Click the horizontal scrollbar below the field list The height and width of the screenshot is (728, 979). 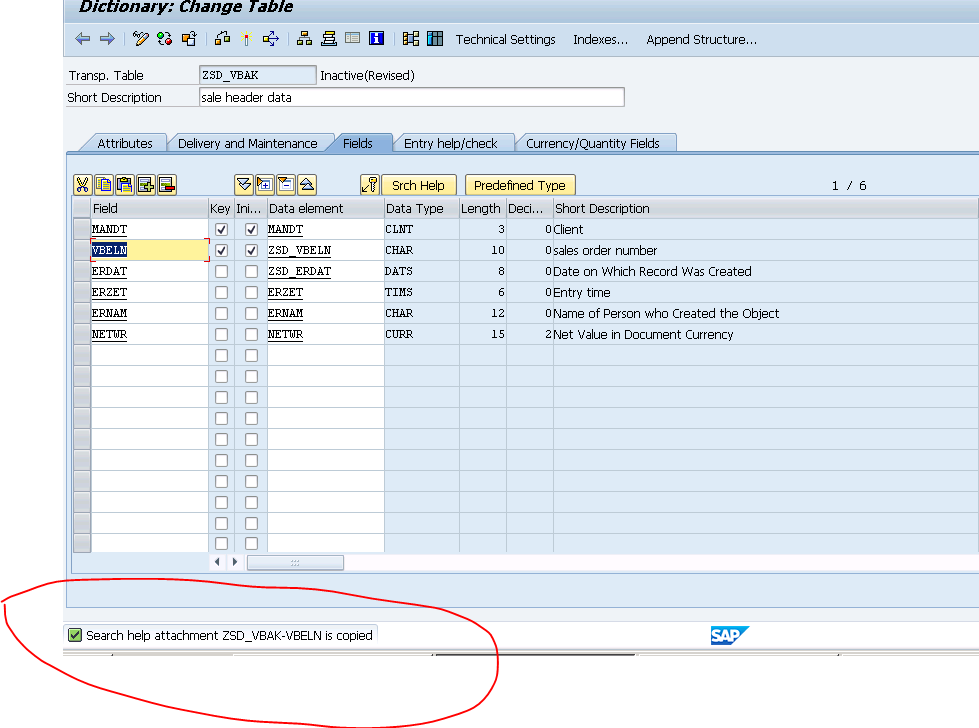(x=295, y=562)
